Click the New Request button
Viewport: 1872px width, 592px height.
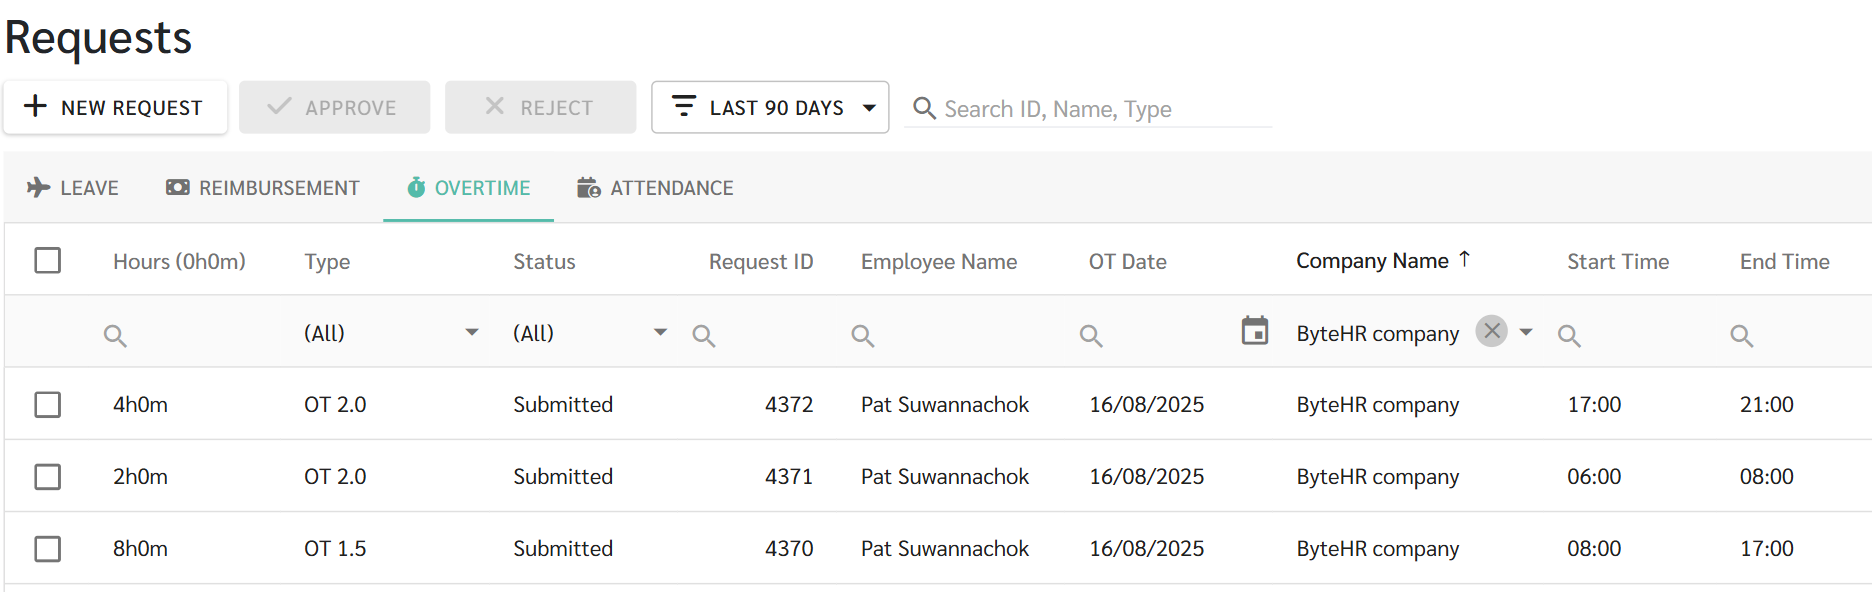(115, 108)
